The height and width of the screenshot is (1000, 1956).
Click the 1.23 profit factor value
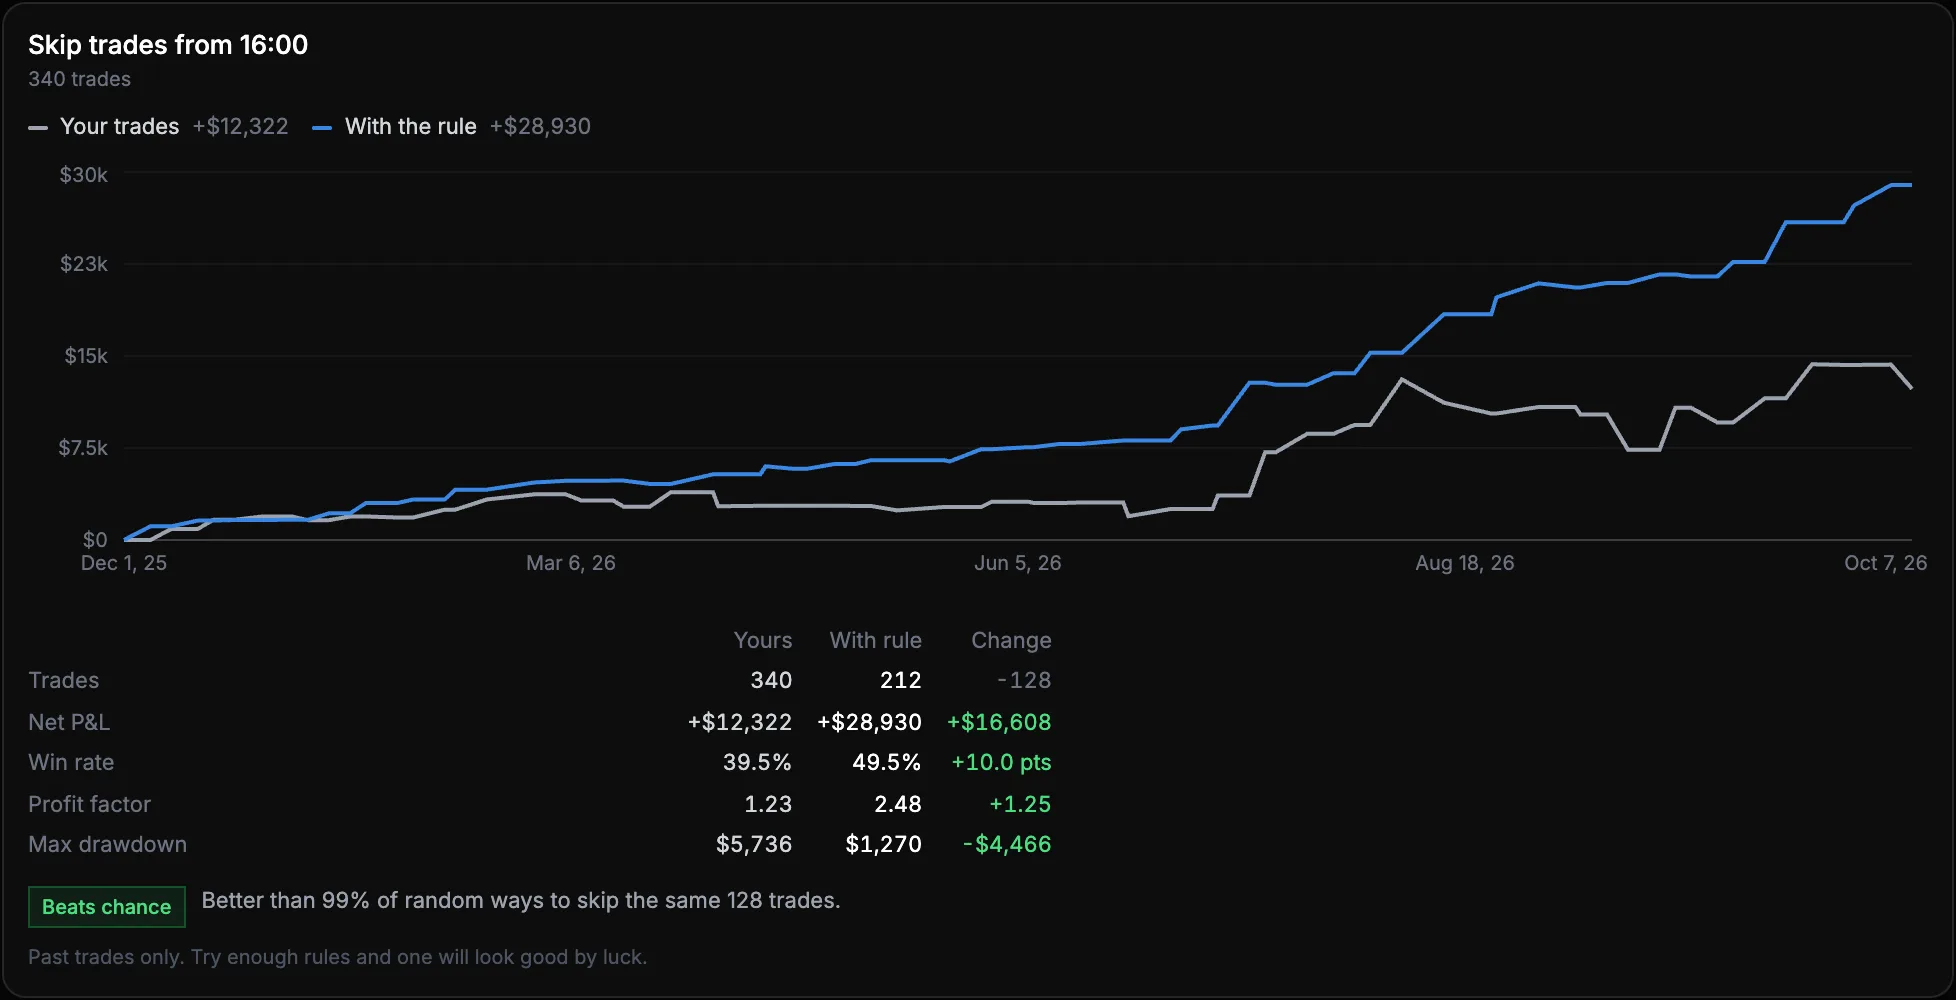[768, 804]
